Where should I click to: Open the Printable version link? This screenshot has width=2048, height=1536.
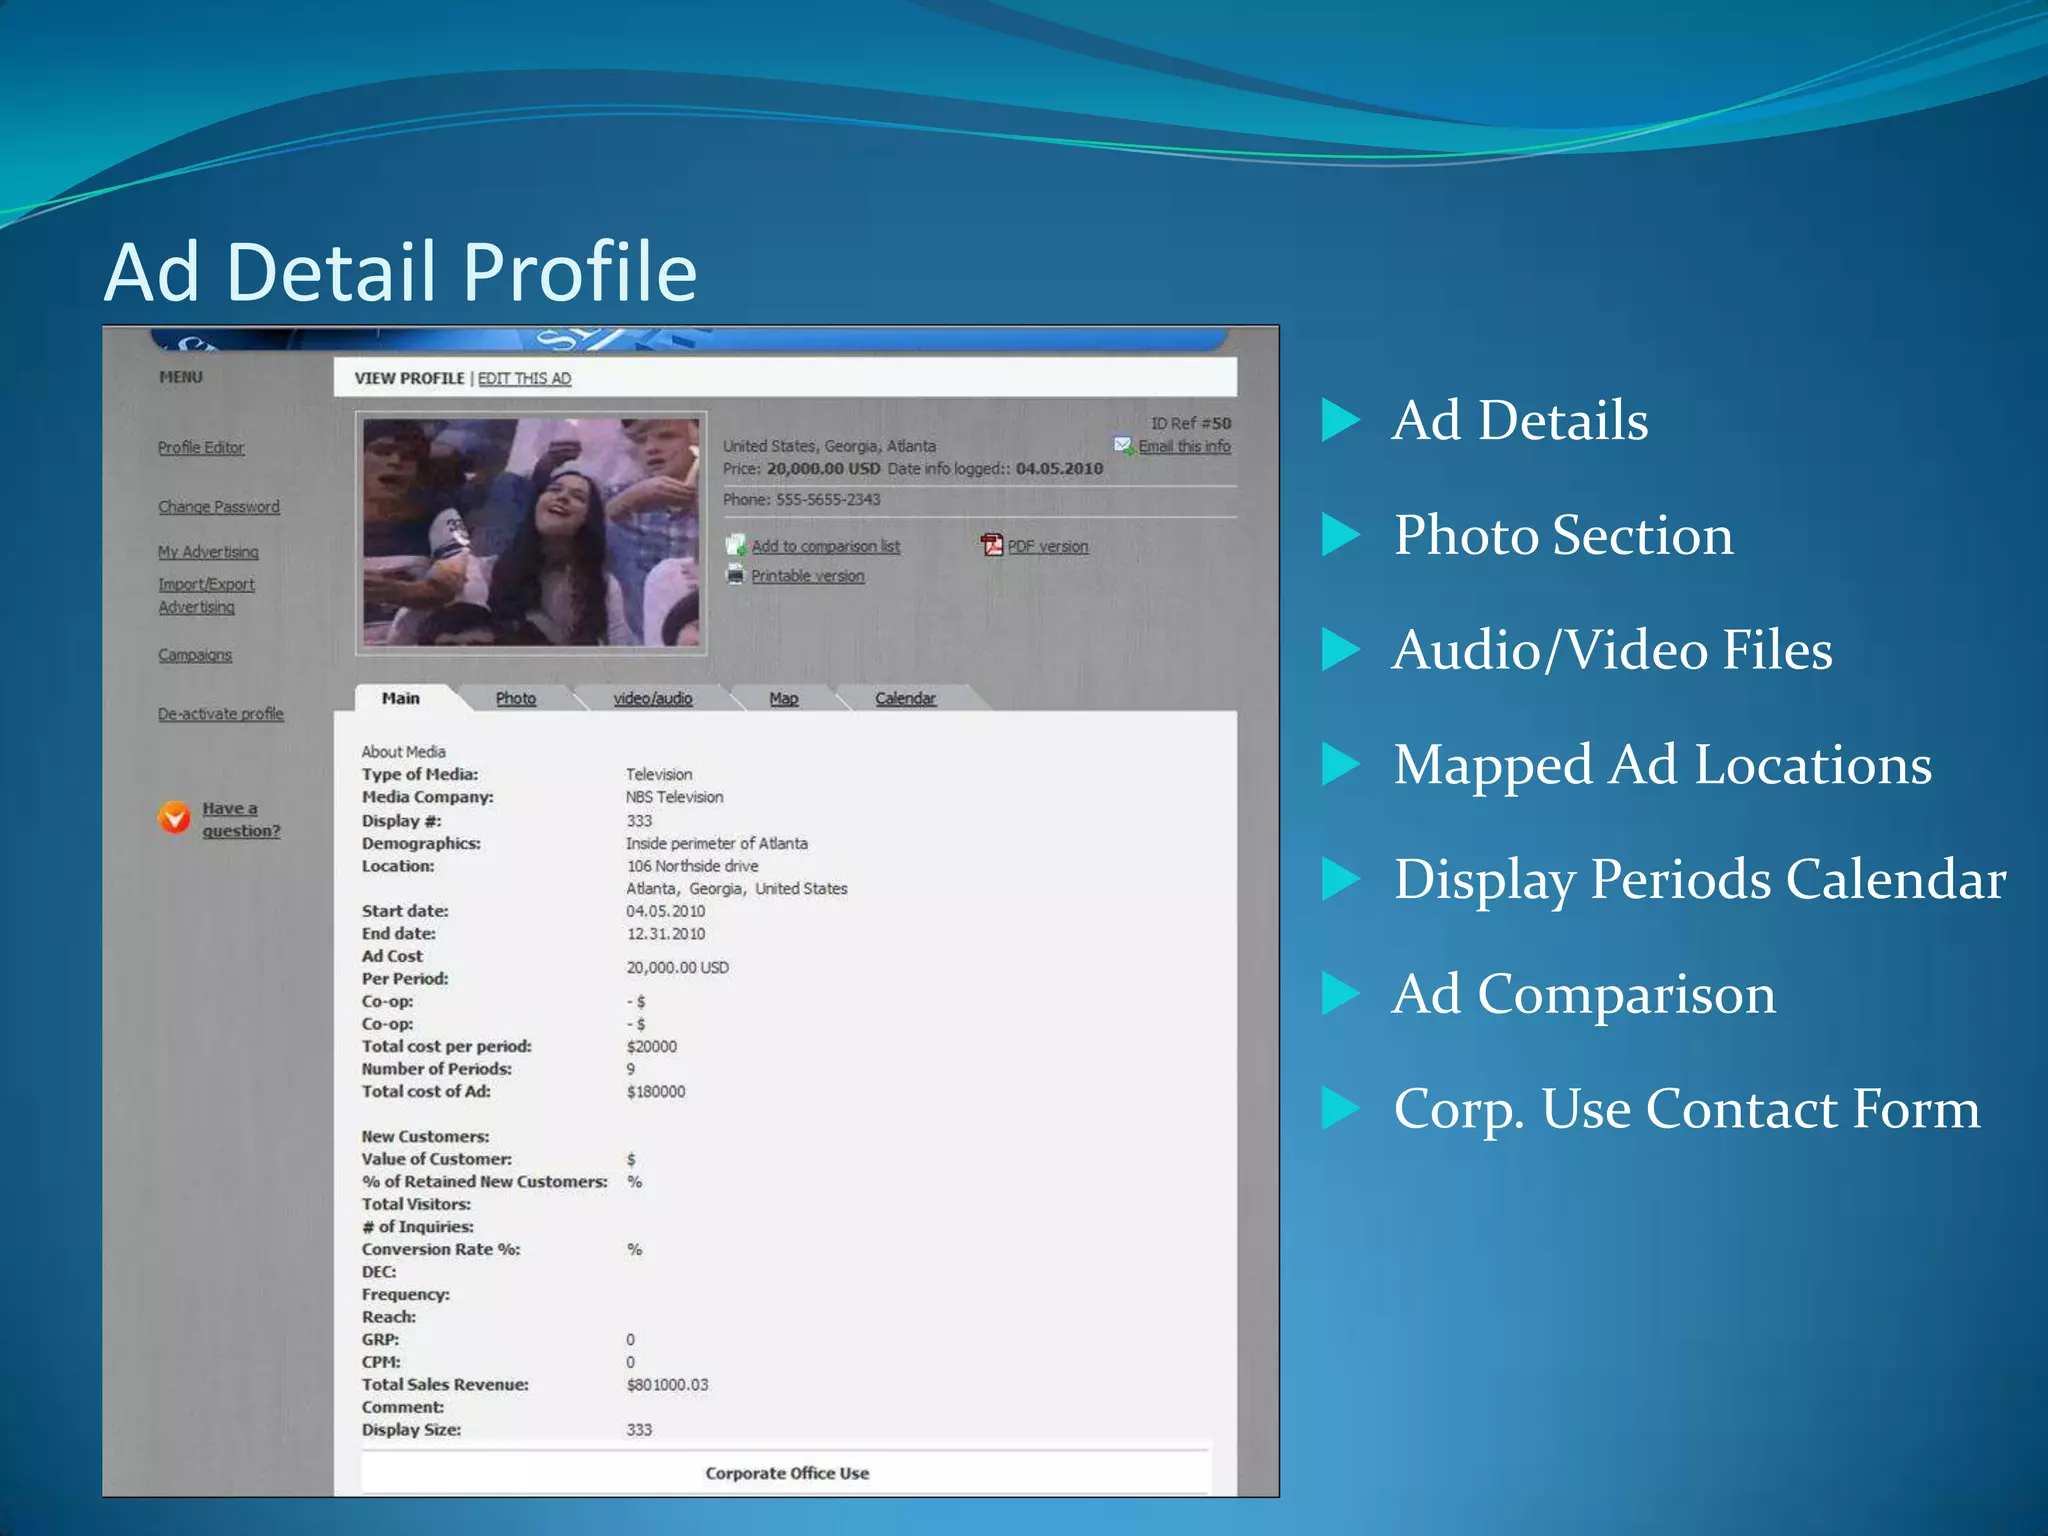[x=808, y=576]
